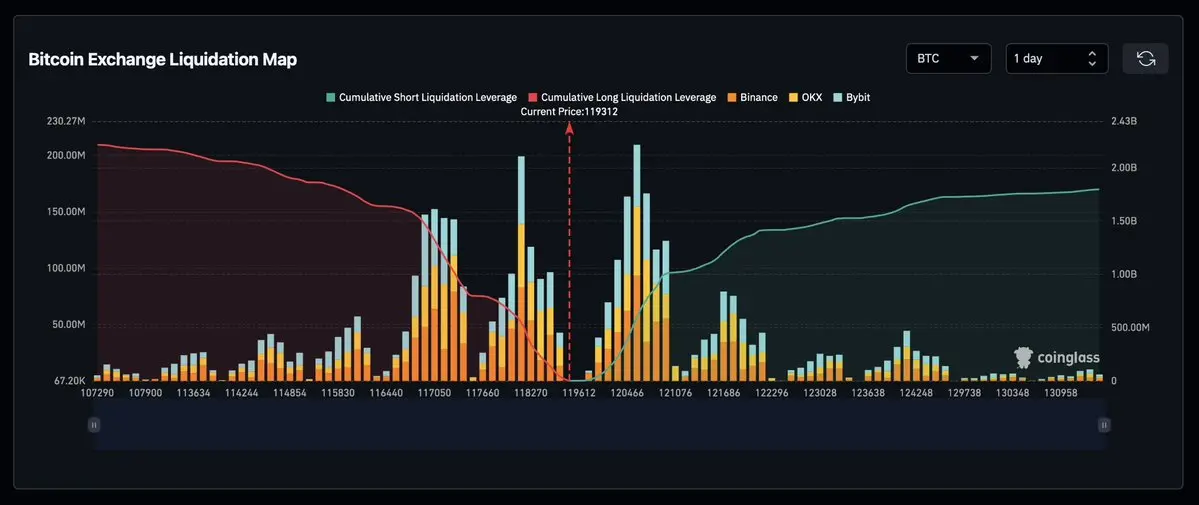
Task: Toggle the Binance legend series
Action: click(x=752, y=97)
